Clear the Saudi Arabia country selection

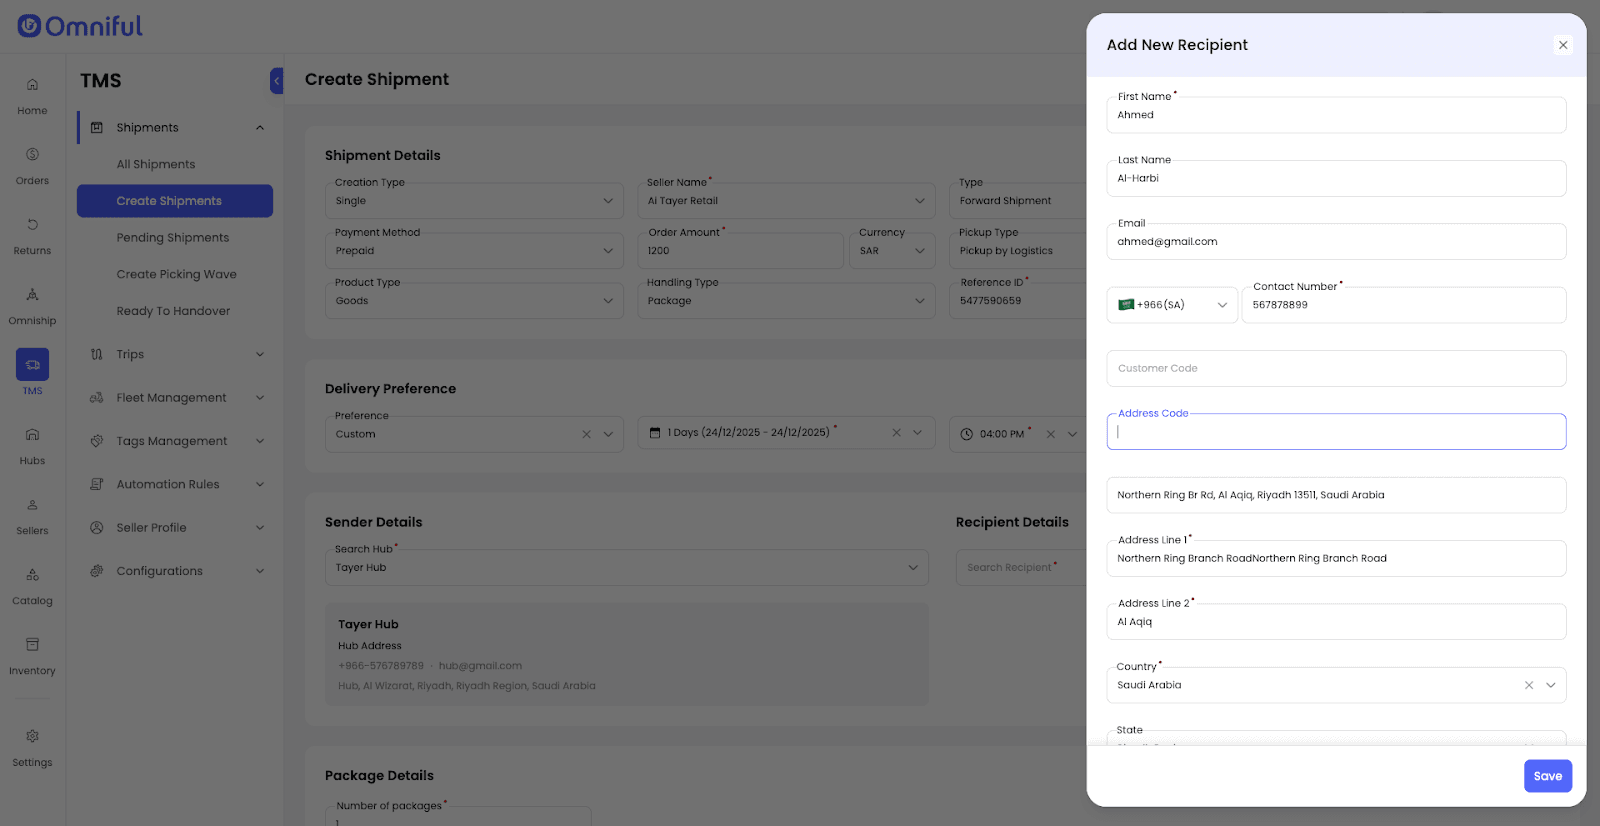click(1528, 685)
